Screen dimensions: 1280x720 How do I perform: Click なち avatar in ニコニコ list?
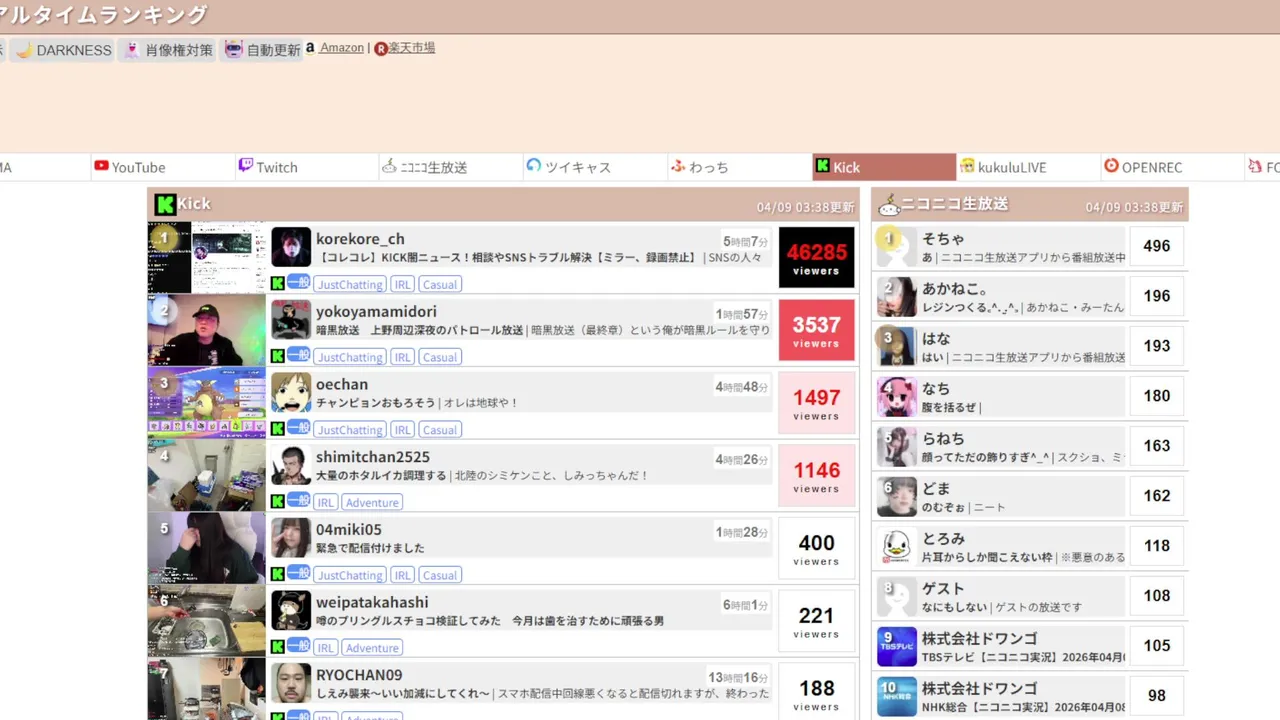pyautogui.click(x=897, y=397)
